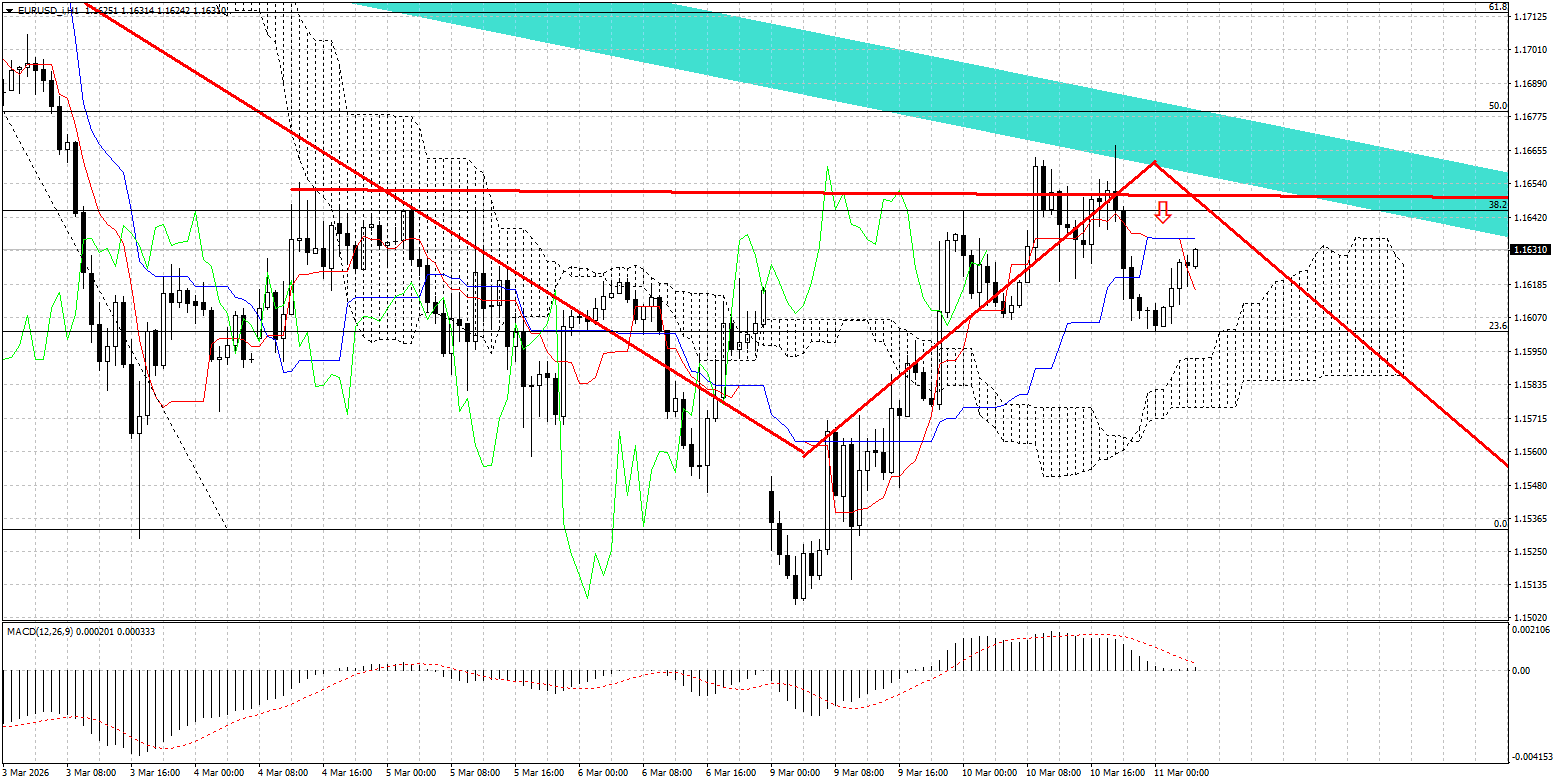Click the 1.15020 price axis label
The height and width of the screenshot is (784, 1554).
[x=1531, y=617]
